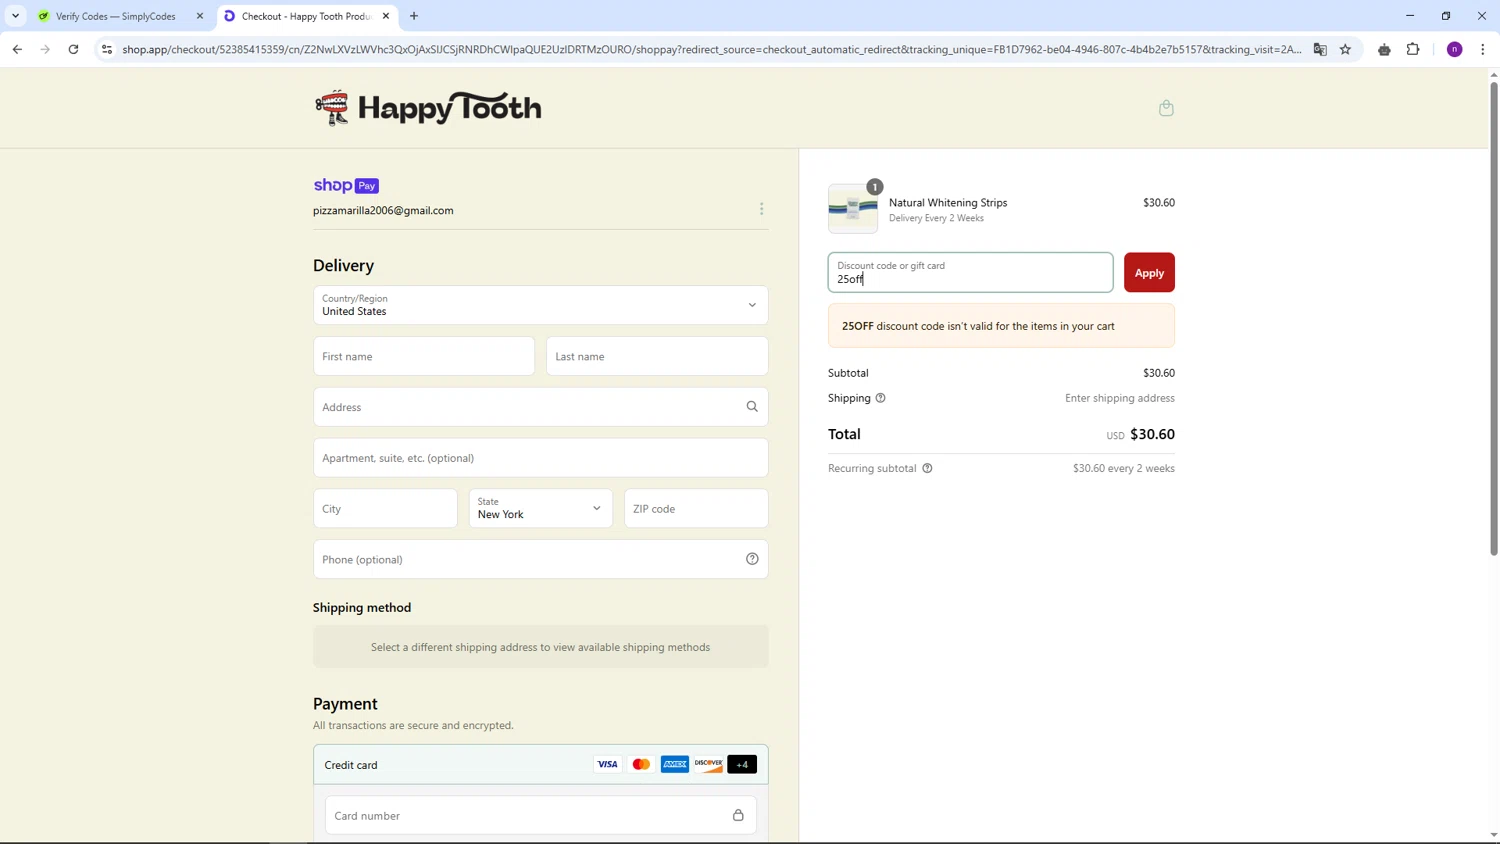View site information icon in address bar

point(107,49)
